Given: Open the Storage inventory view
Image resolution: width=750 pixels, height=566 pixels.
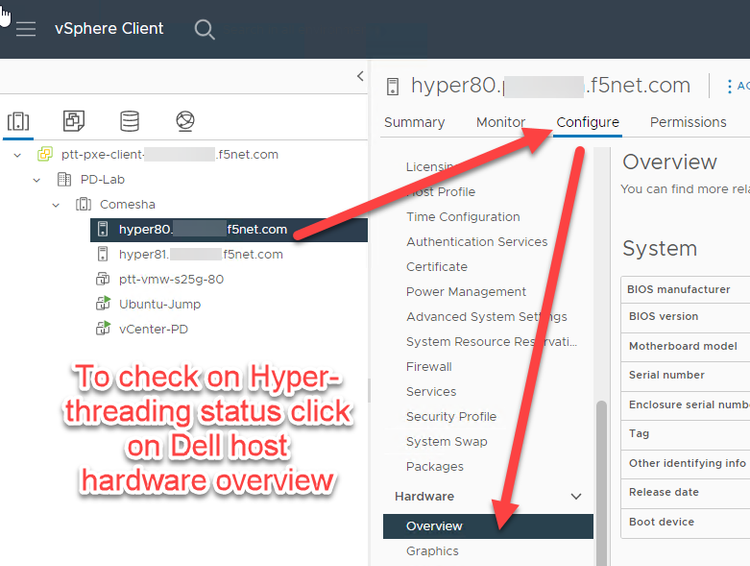Looking at the screenshot, I should [x=129, y=121].
